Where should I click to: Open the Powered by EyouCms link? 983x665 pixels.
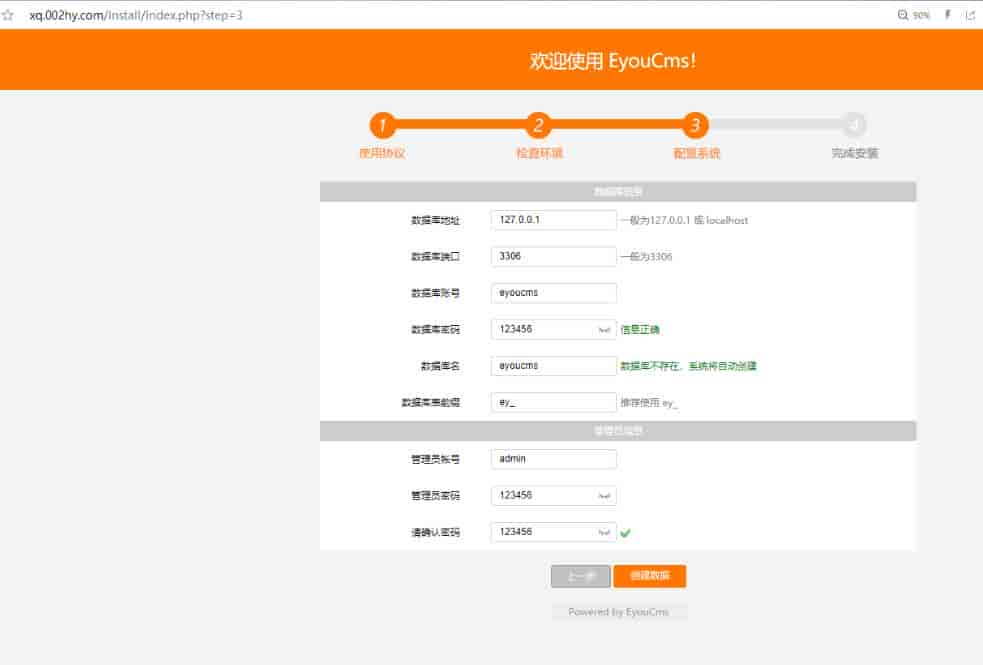click(620, 611)
